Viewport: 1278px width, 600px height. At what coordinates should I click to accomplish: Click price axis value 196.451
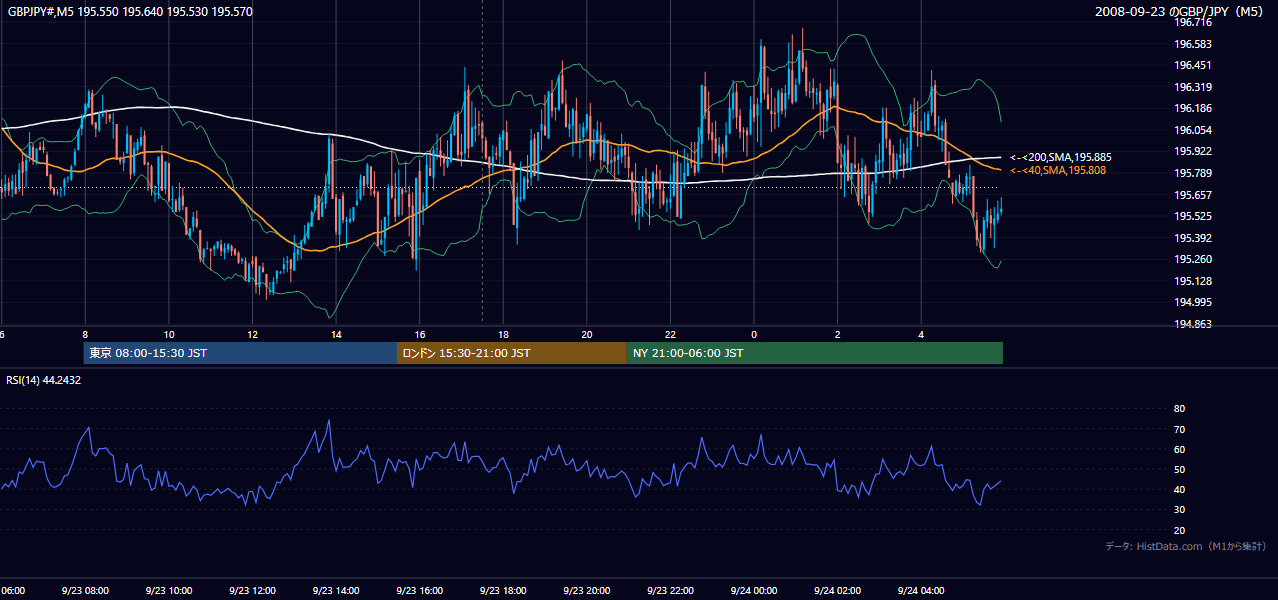coord(1193,65)
